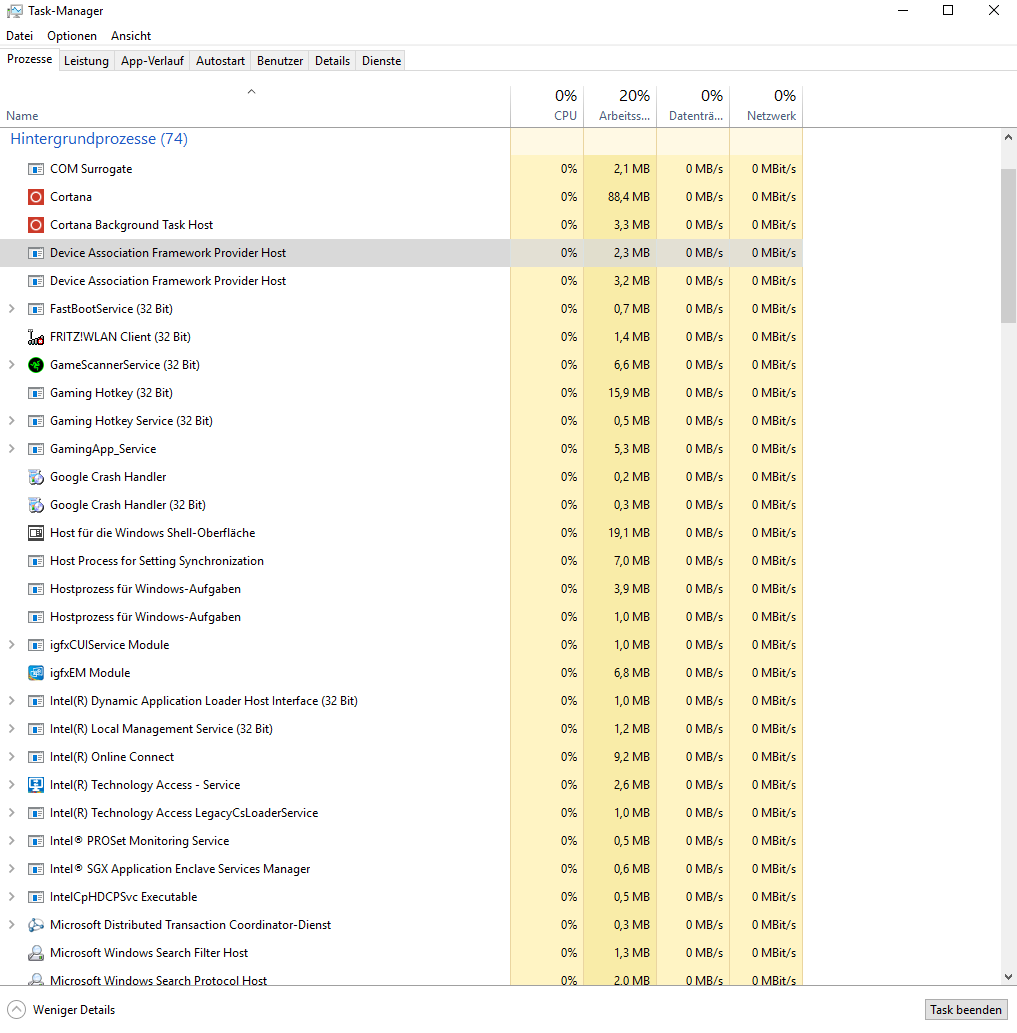Click the igfxCUIService Module icon

pos(36,645)
